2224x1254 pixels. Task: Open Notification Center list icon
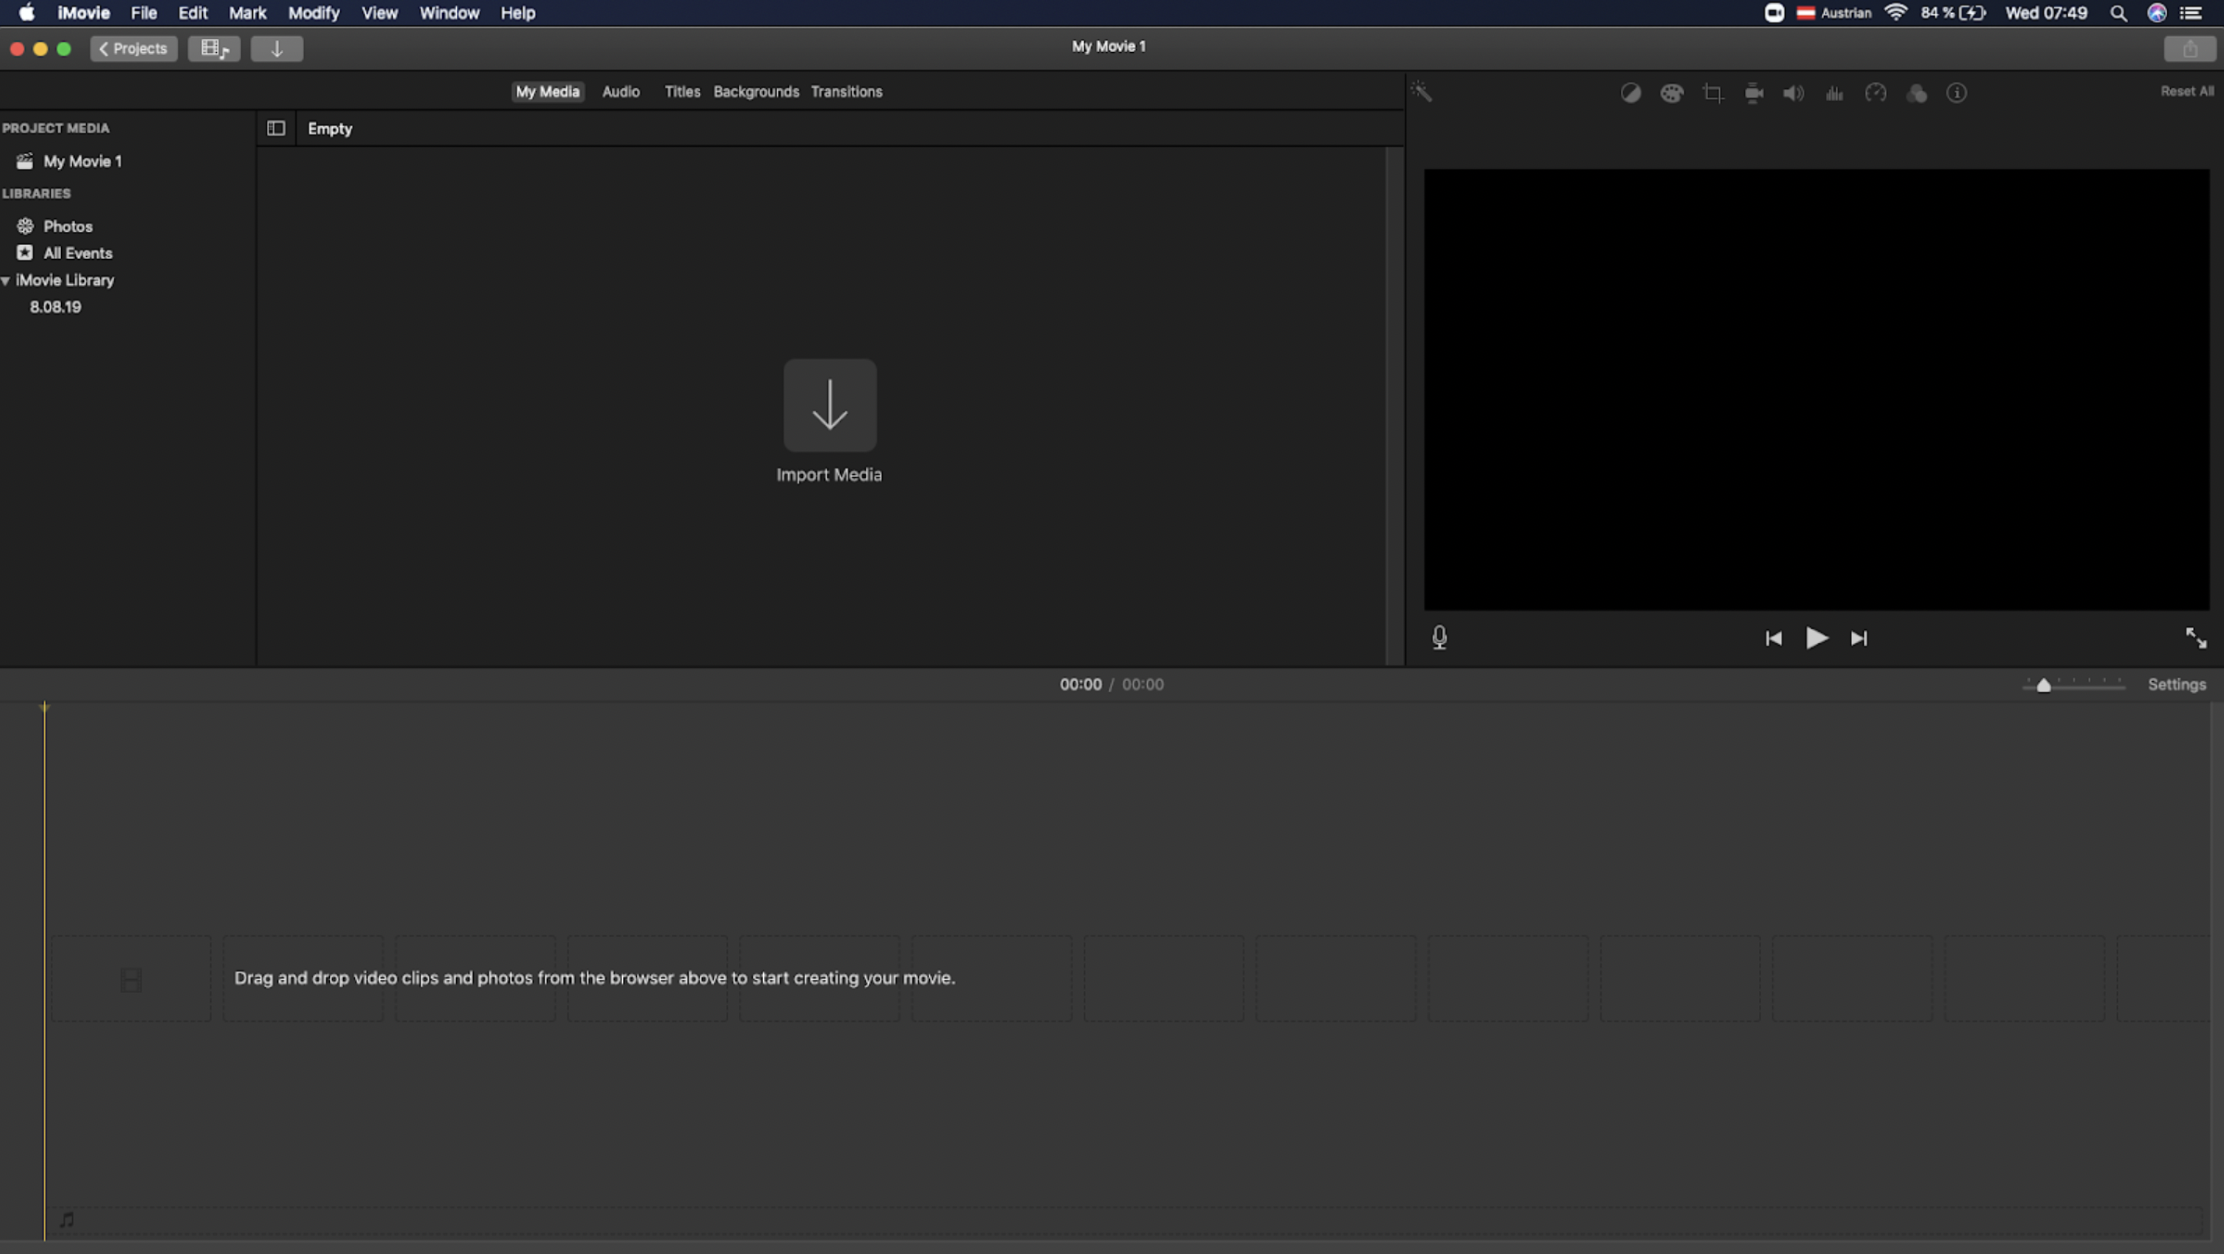tap(2191, 13)
